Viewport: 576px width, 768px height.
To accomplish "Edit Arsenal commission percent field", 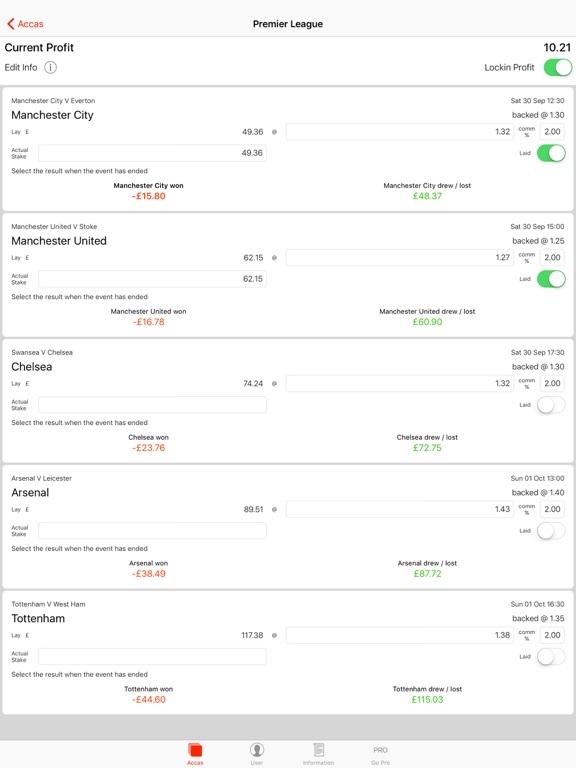I will [552, 509].
